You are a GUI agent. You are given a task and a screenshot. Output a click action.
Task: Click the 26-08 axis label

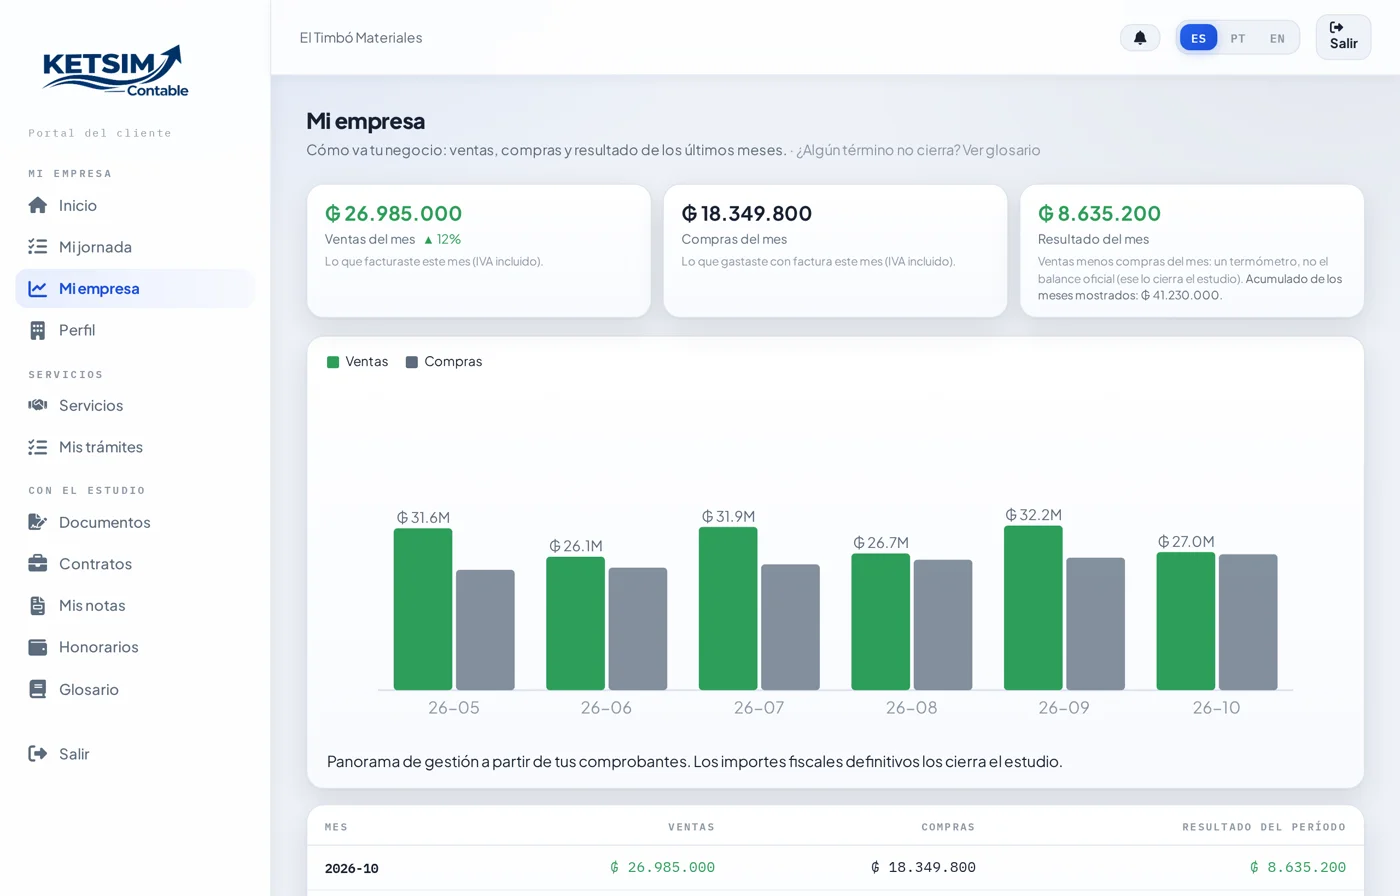912,708
